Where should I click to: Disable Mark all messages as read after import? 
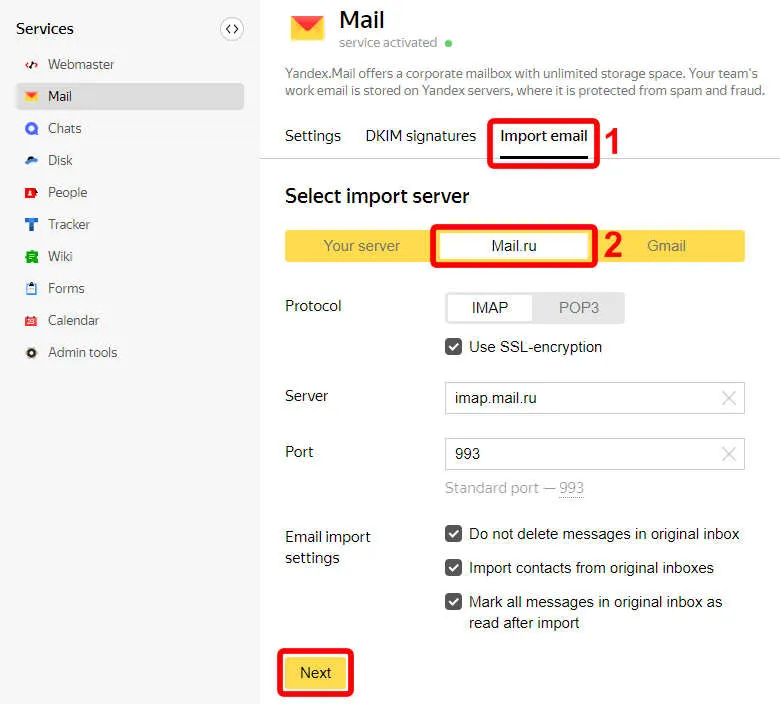coord(454,602)
